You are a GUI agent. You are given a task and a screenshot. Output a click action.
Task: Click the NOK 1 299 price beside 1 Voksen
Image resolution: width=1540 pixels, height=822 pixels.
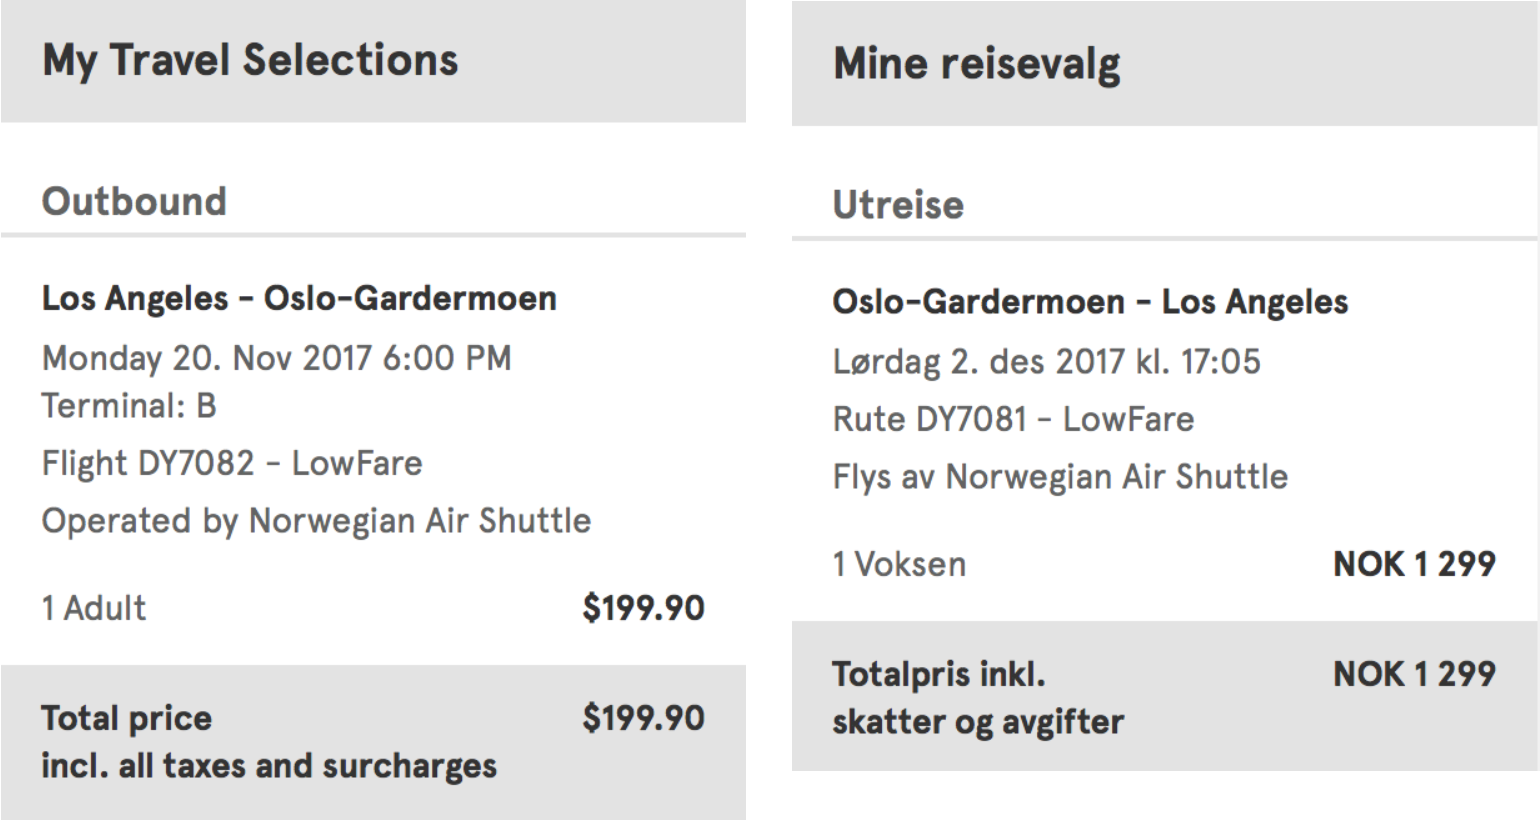click(1414, 564)
